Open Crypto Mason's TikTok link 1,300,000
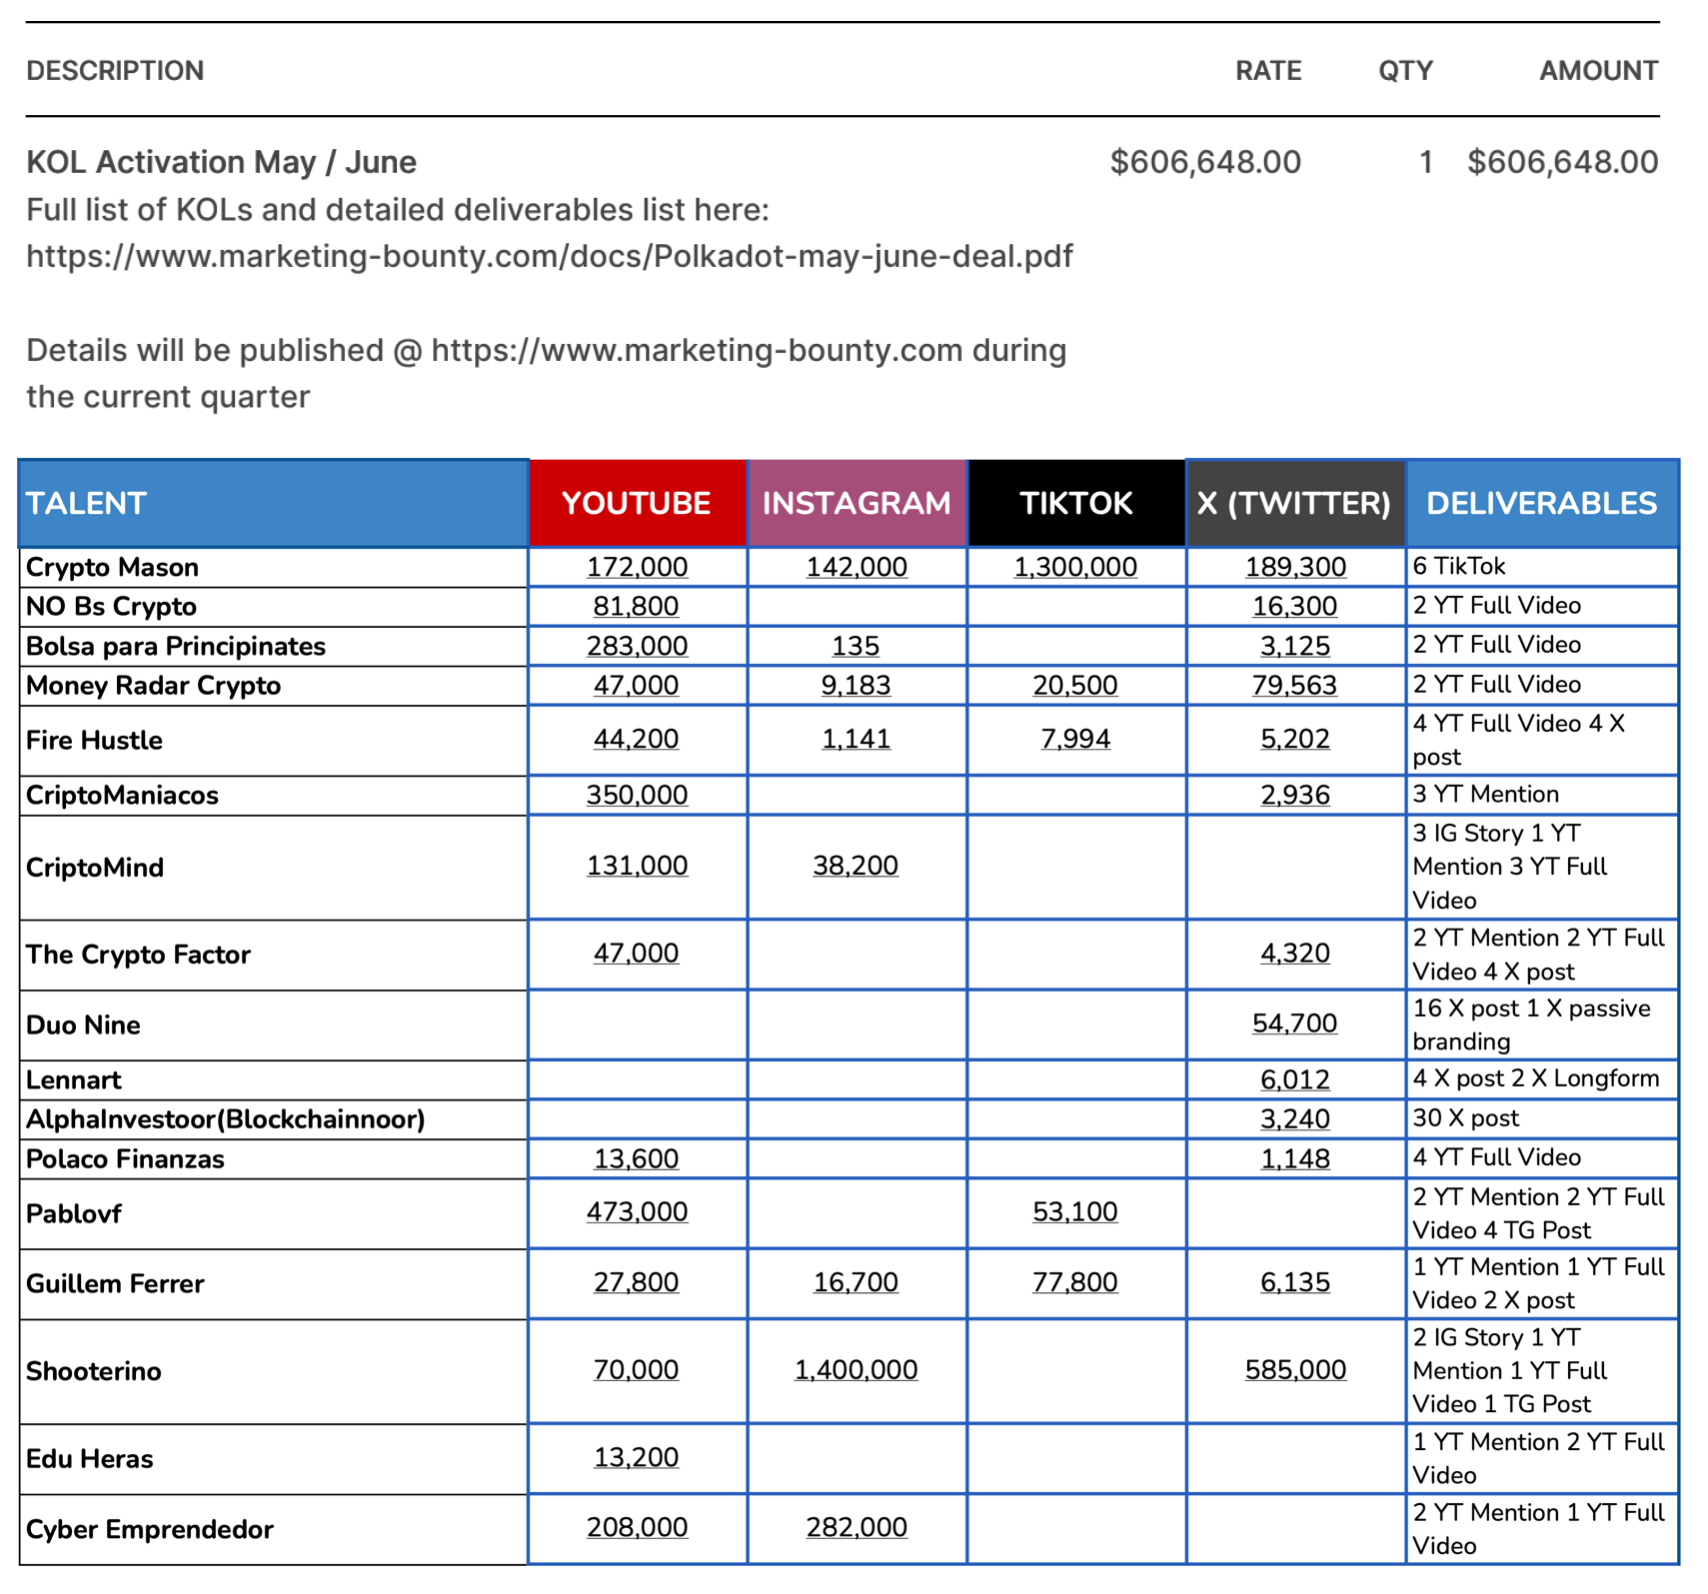 (1075, 567)
